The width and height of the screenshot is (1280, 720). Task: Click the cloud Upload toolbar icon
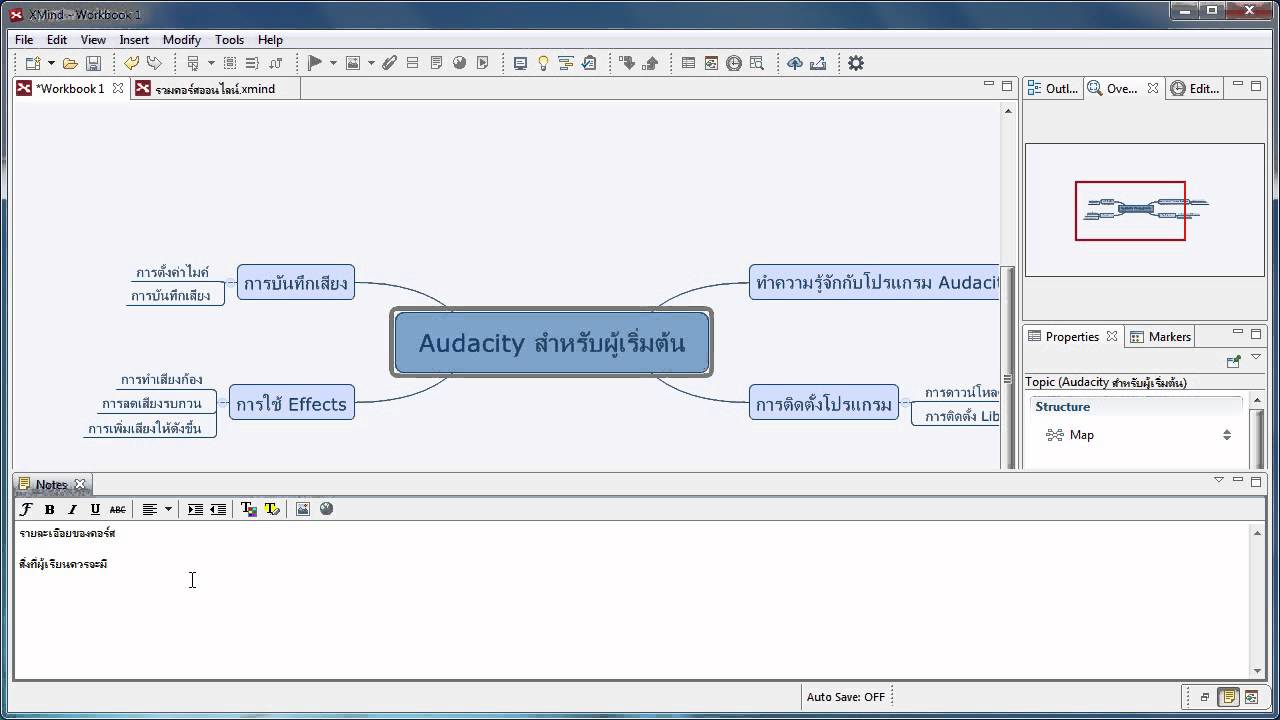click(x=795, y=63)
